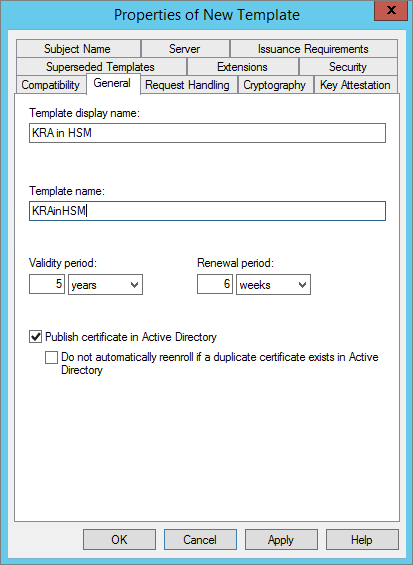Click the validity period number box

click(x=47, y=284)
